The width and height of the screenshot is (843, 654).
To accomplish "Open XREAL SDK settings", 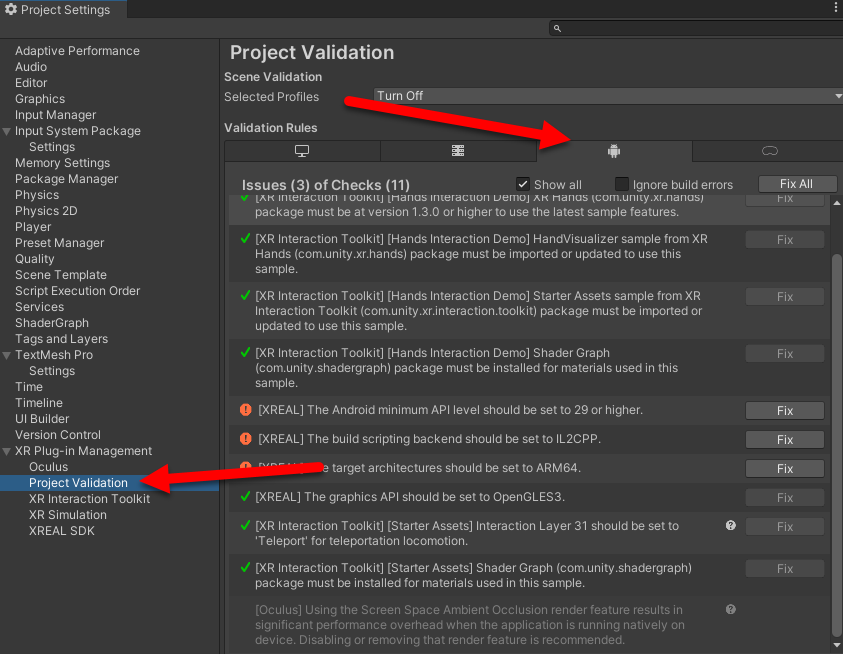I will pyautogui.click(x=62, y=531).
